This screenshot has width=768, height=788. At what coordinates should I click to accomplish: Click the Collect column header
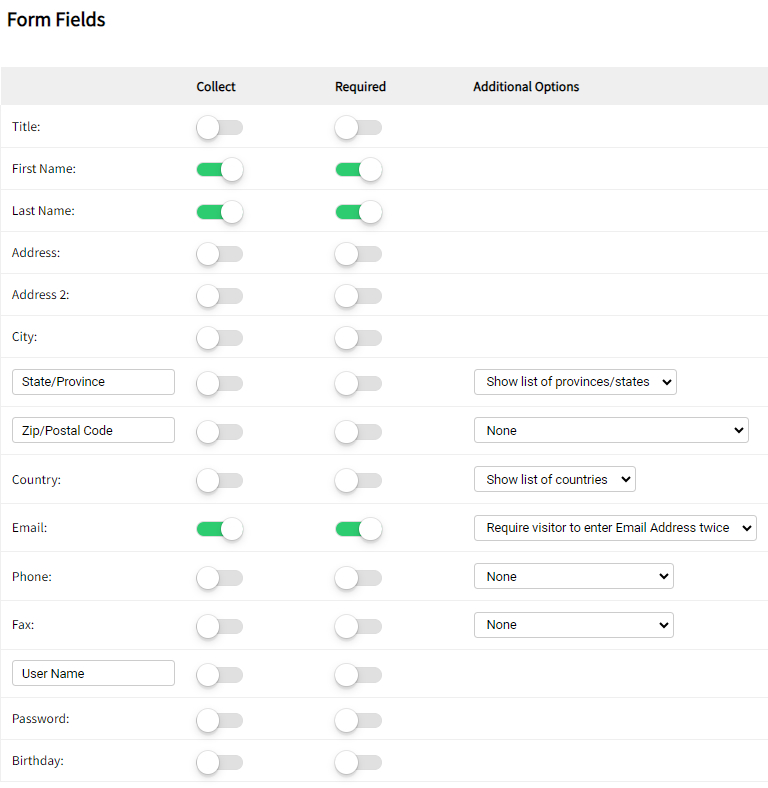pyautogui.click(x=216, y=86)
